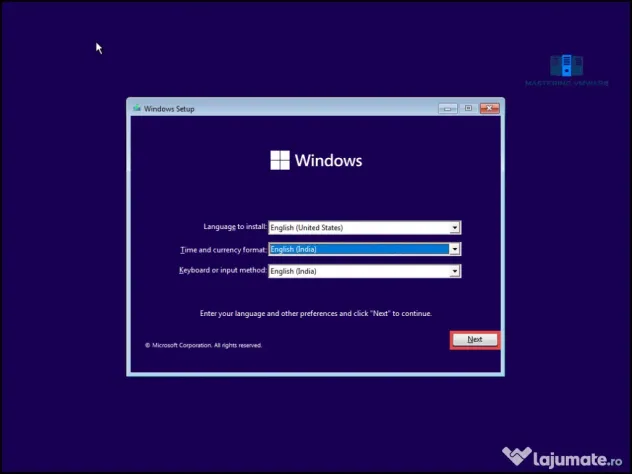Click the Windows logo icon
This screenshot has width=632, height=474.
pos(280,160)
